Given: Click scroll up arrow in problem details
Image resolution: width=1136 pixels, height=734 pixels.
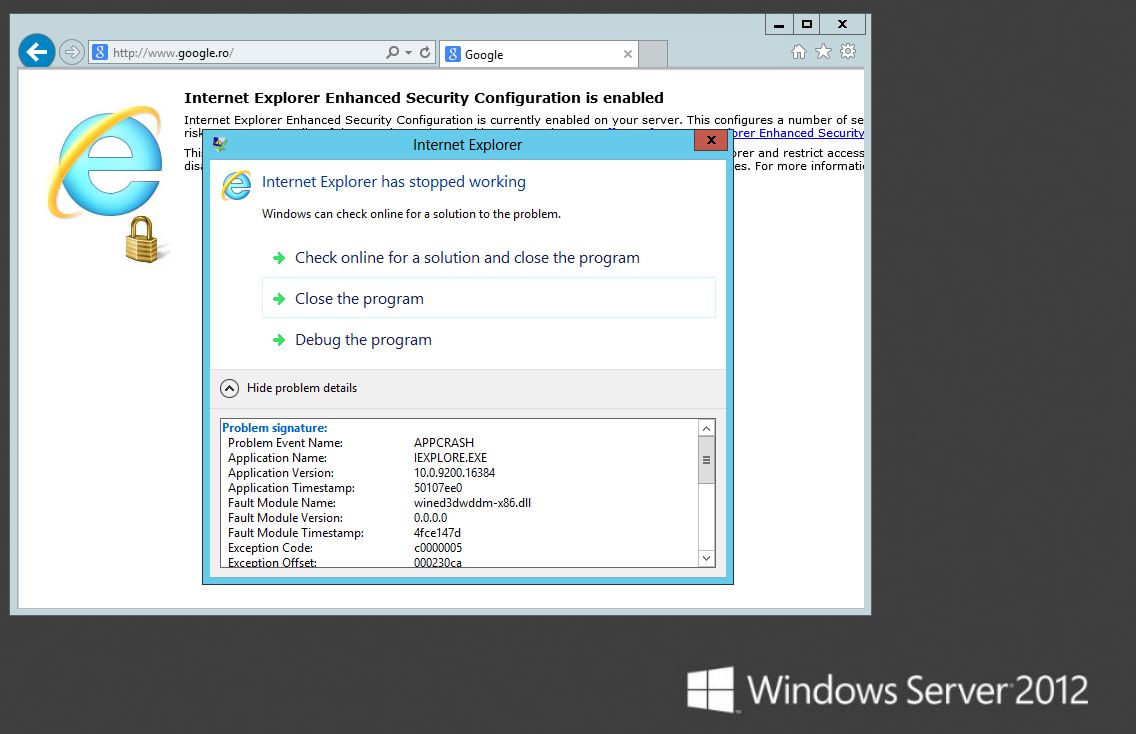Looking at the screenshot, I should click(706, 428).
